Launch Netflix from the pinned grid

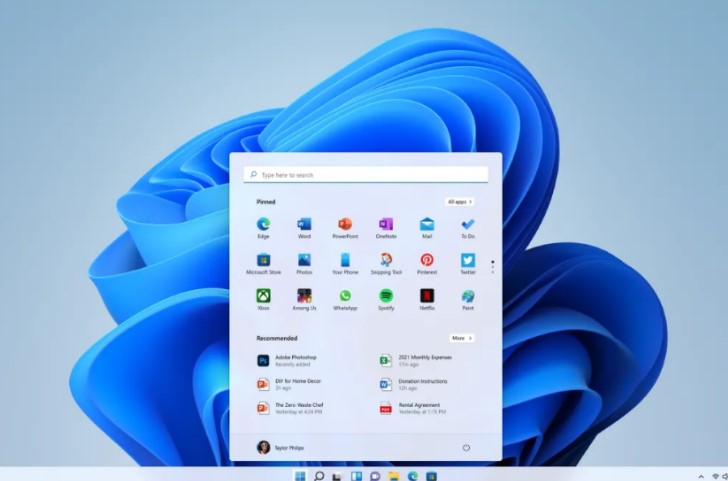pyautogui.click(x=427, y=297)
